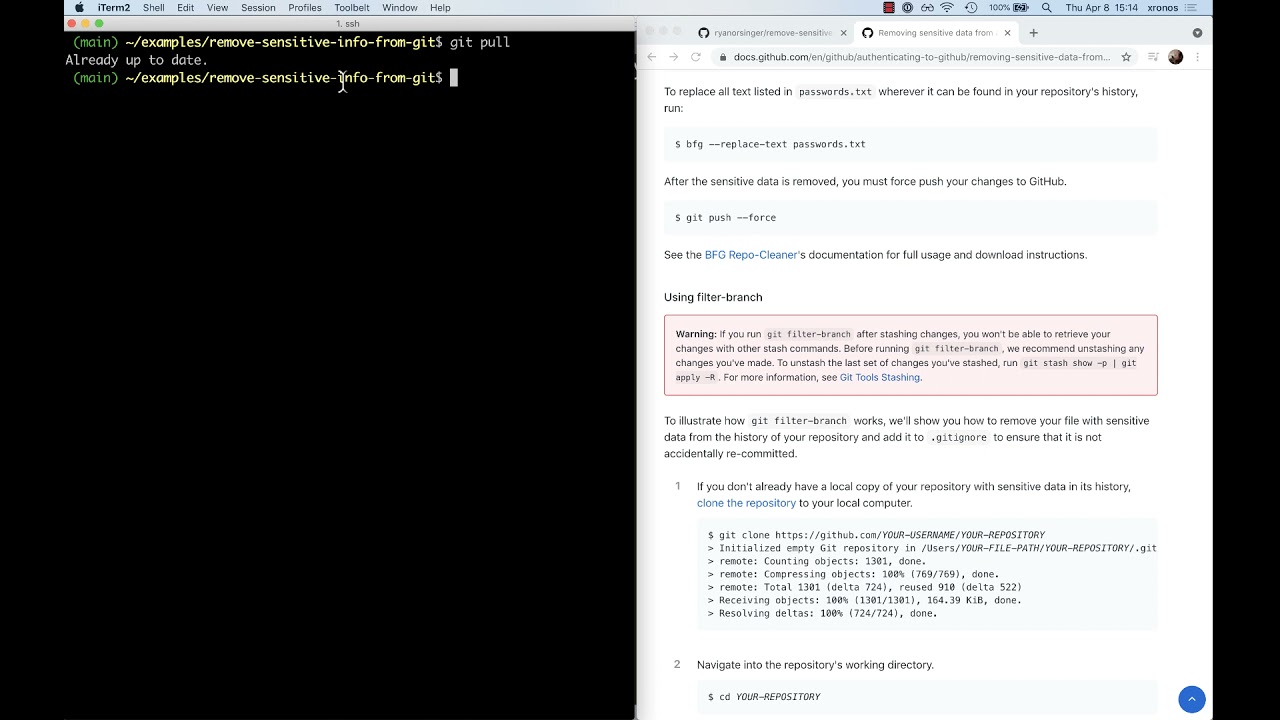The image size is (1280, 720).
Task: Follow the clone the repository link
Action: click(746, 503)
